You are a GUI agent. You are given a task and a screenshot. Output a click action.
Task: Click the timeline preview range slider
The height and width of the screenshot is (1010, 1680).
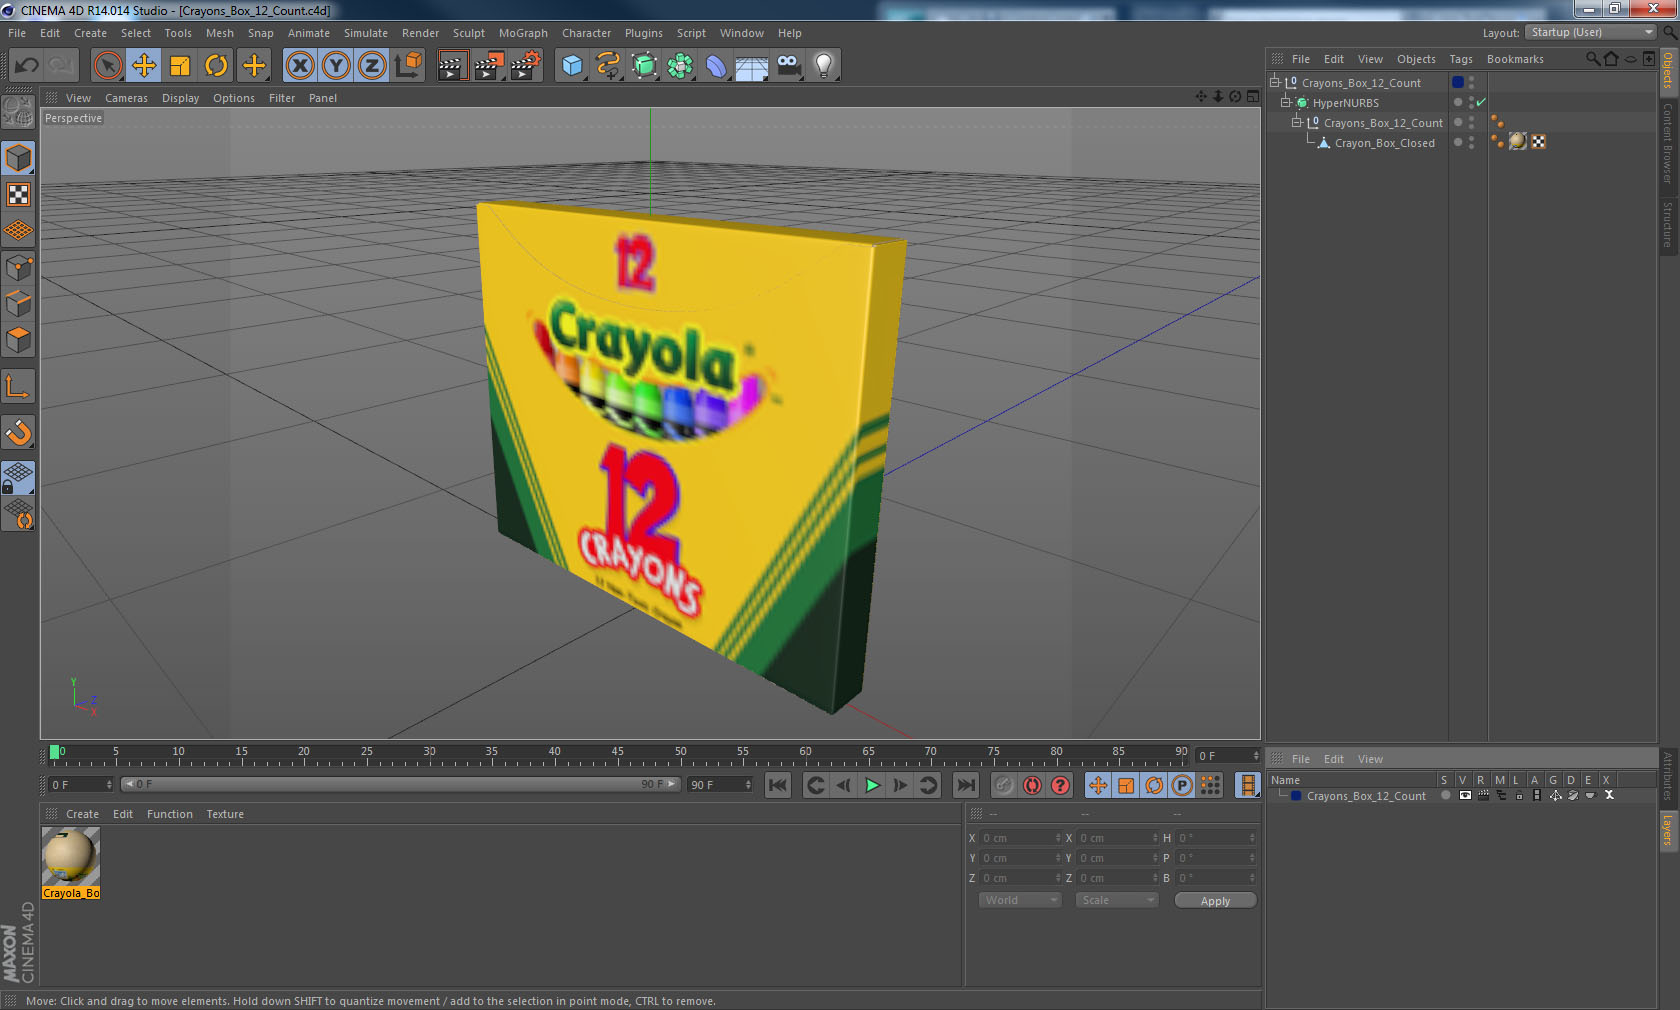click(x=400, y=784)
